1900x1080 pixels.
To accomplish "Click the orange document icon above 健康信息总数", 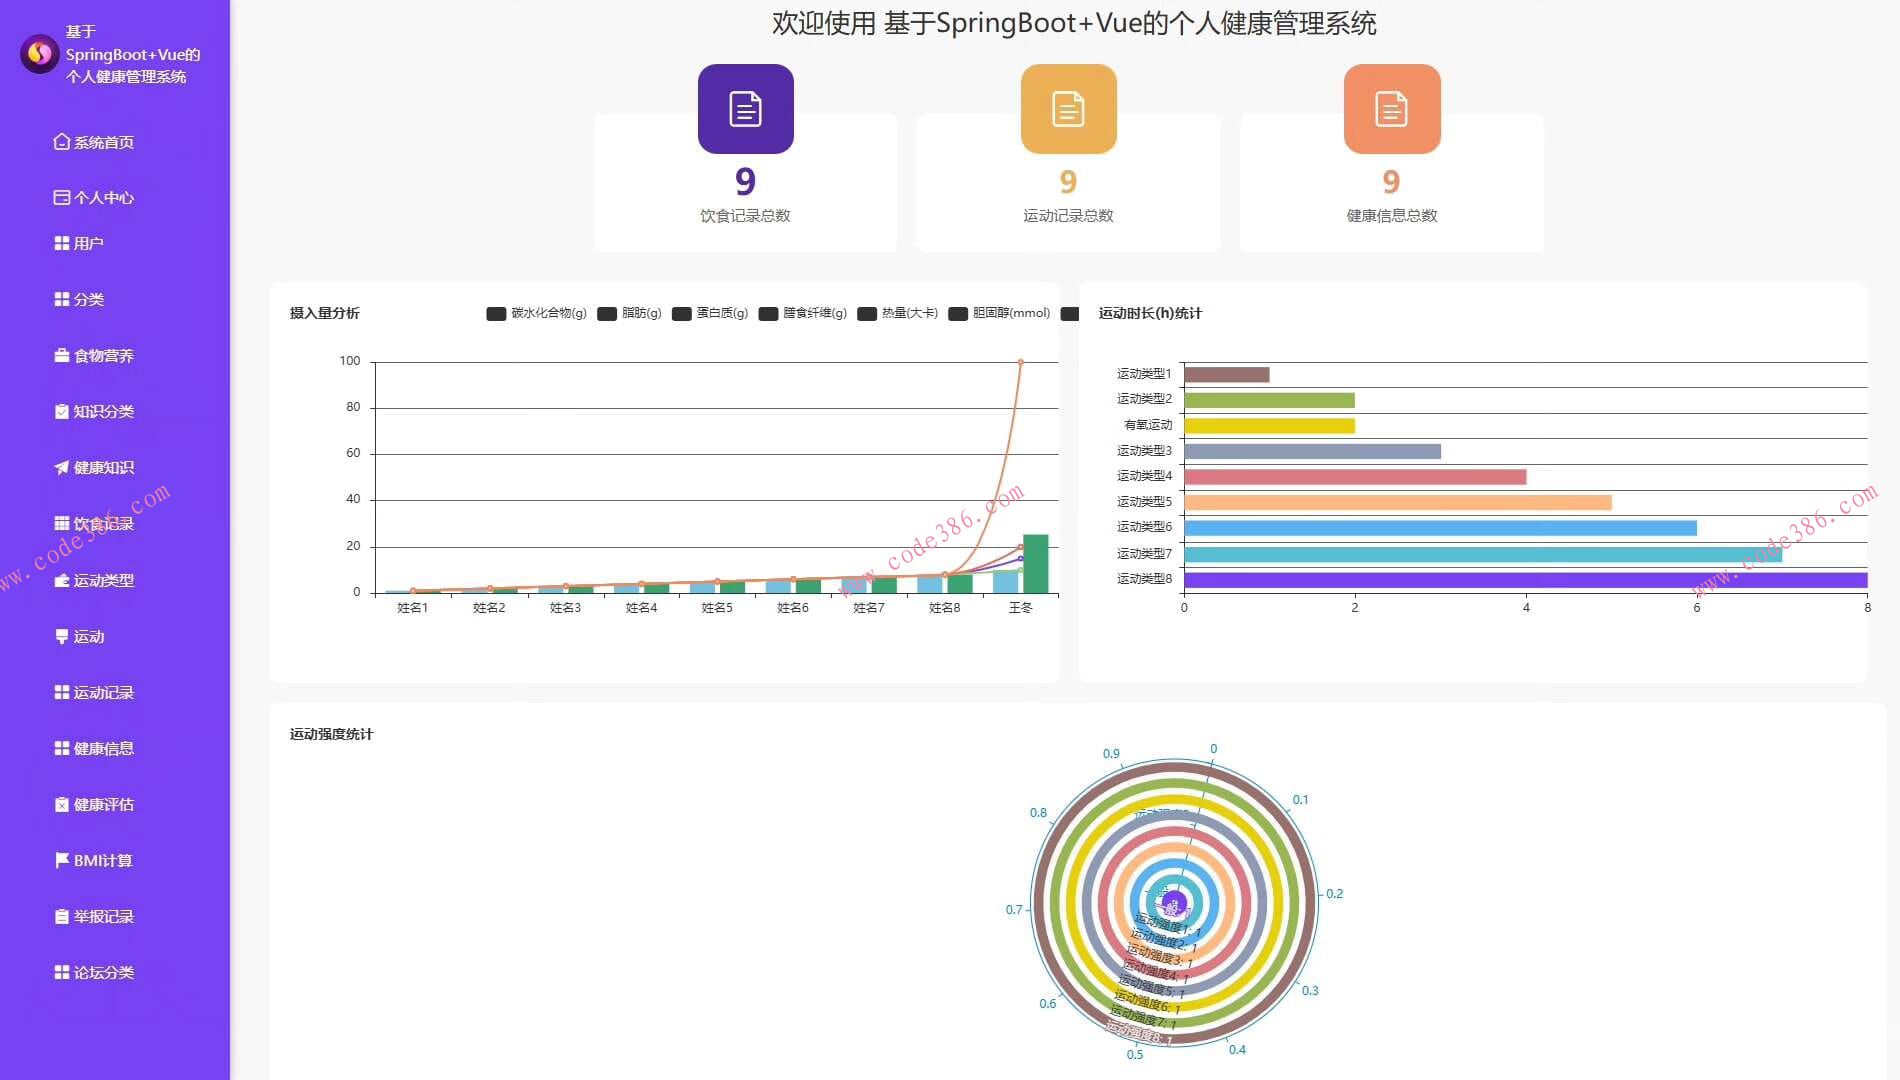I will (1392, 109).
